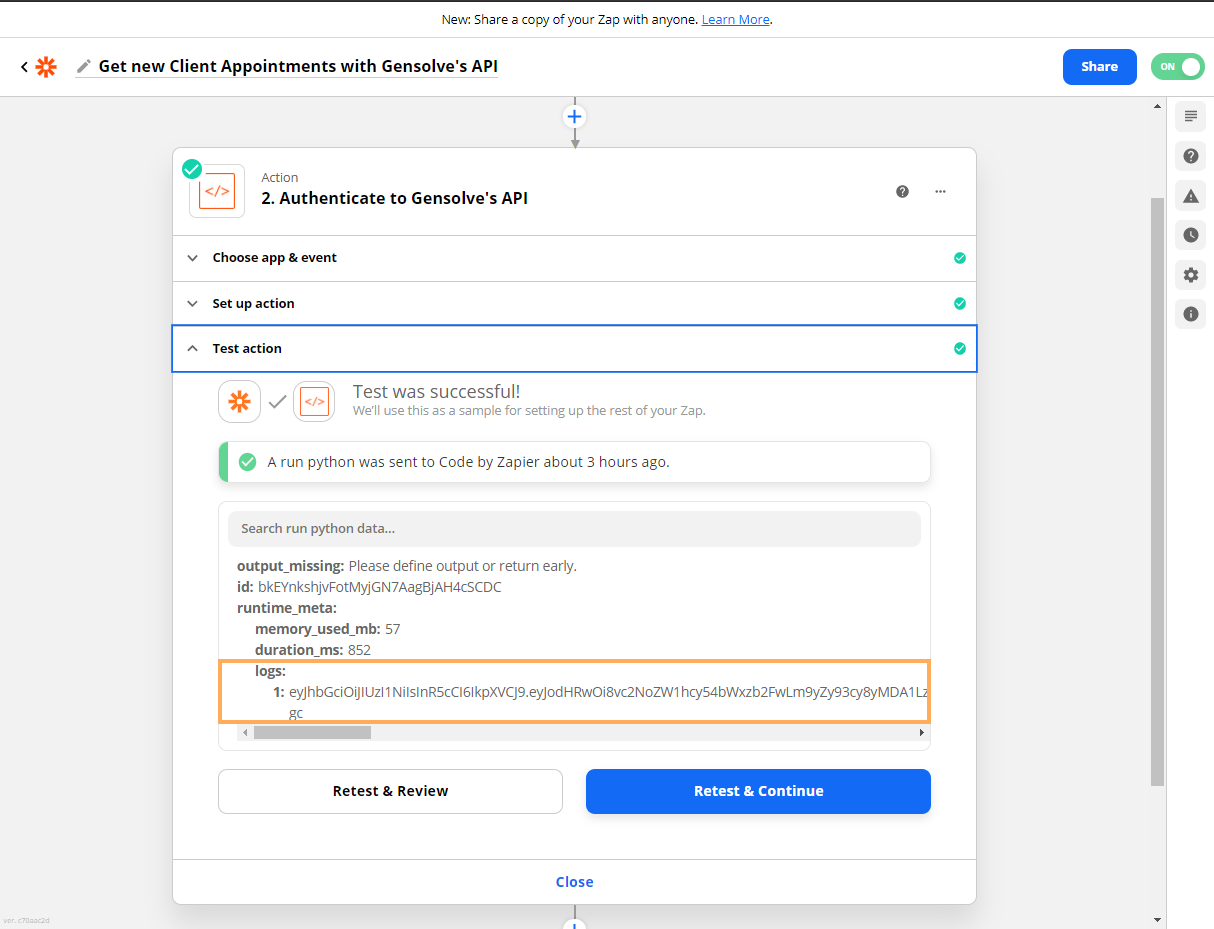Open sidebar warning alerts icon
This screenshot has width=1214, height=929.
pos(1190,196)
